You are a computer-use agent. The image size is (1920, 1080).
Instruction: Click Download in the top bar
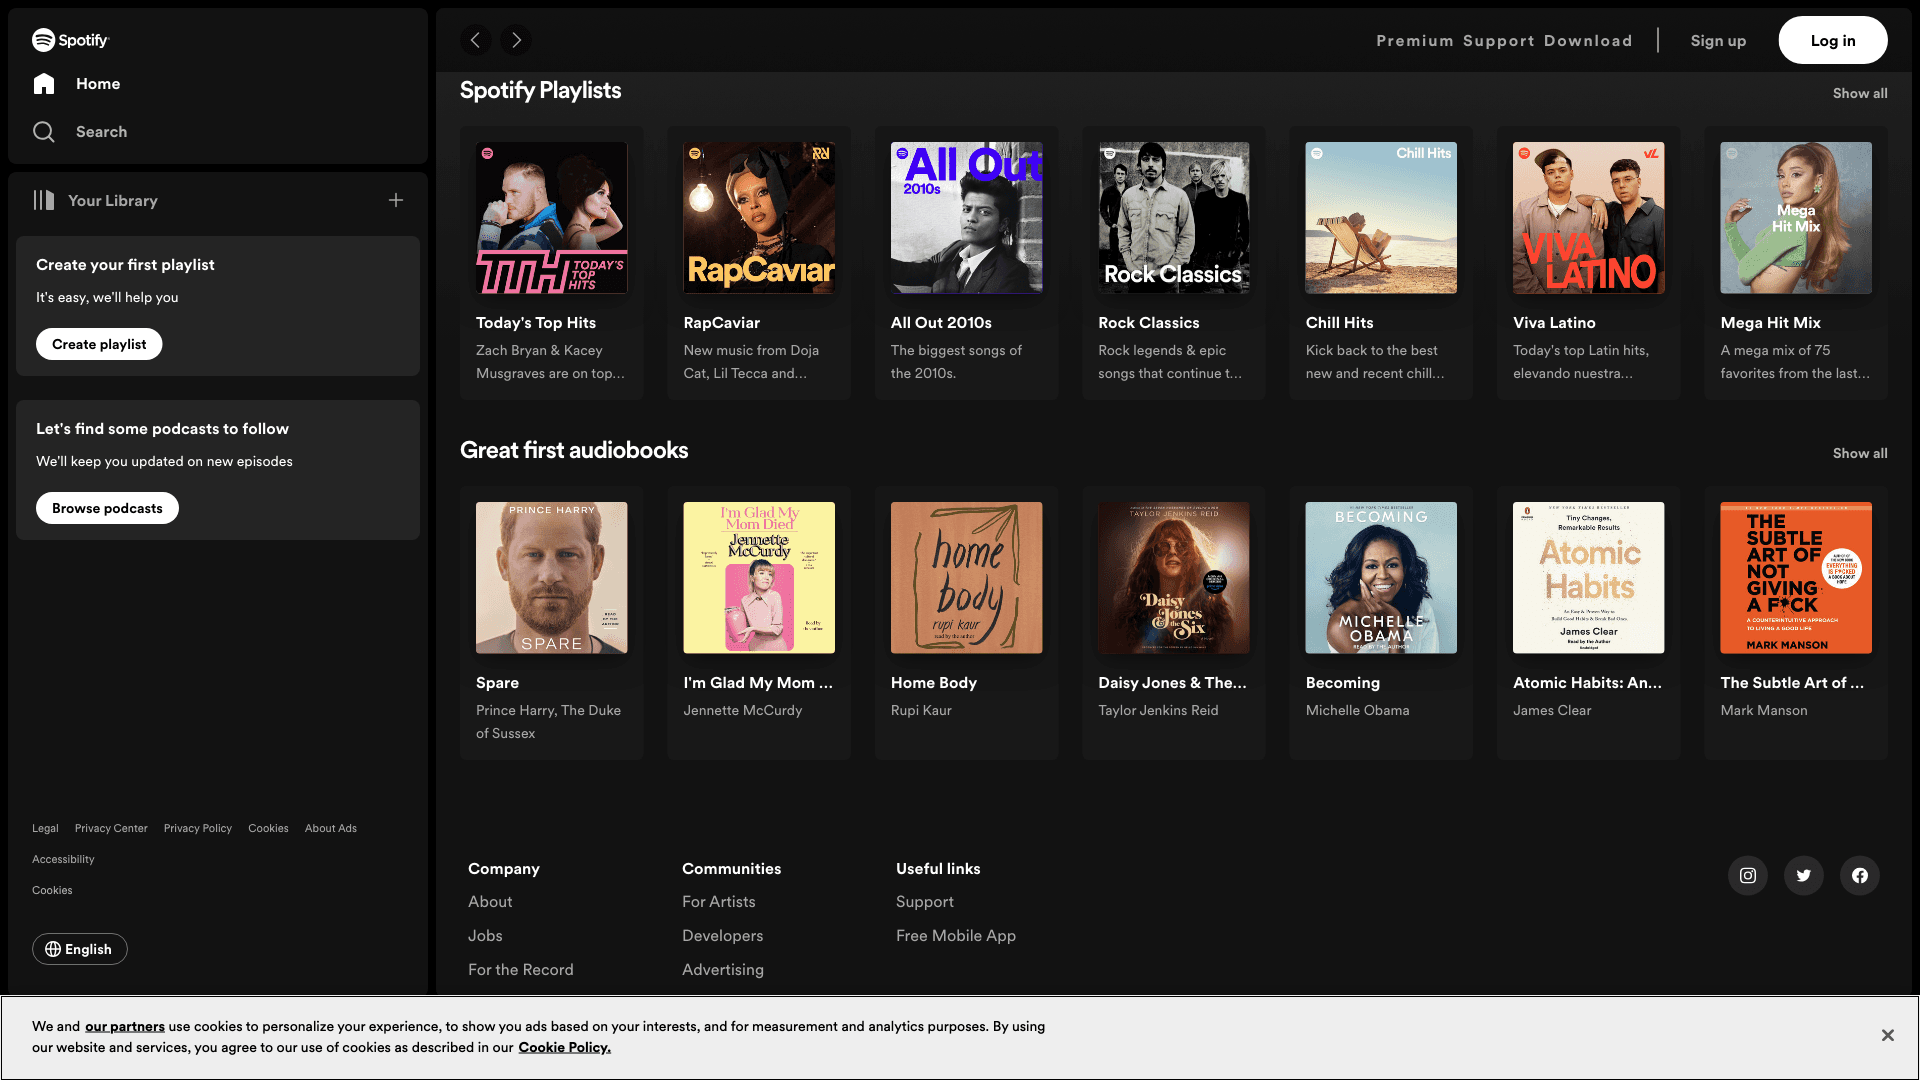[1588, 41]
